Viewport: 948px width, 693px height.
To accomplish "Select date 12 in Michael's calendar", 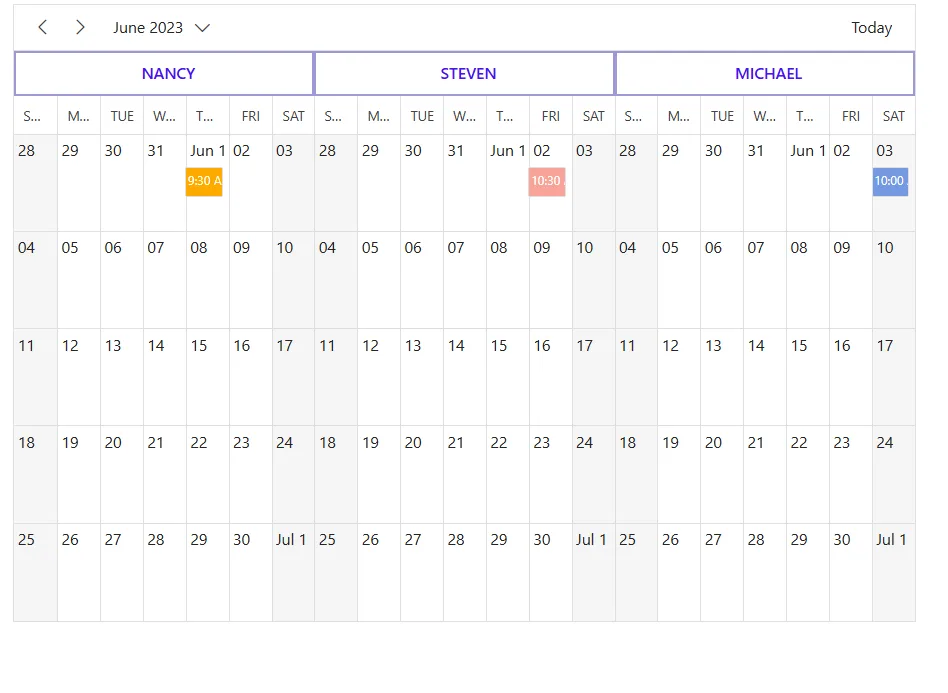I will [x=679, y=377].
